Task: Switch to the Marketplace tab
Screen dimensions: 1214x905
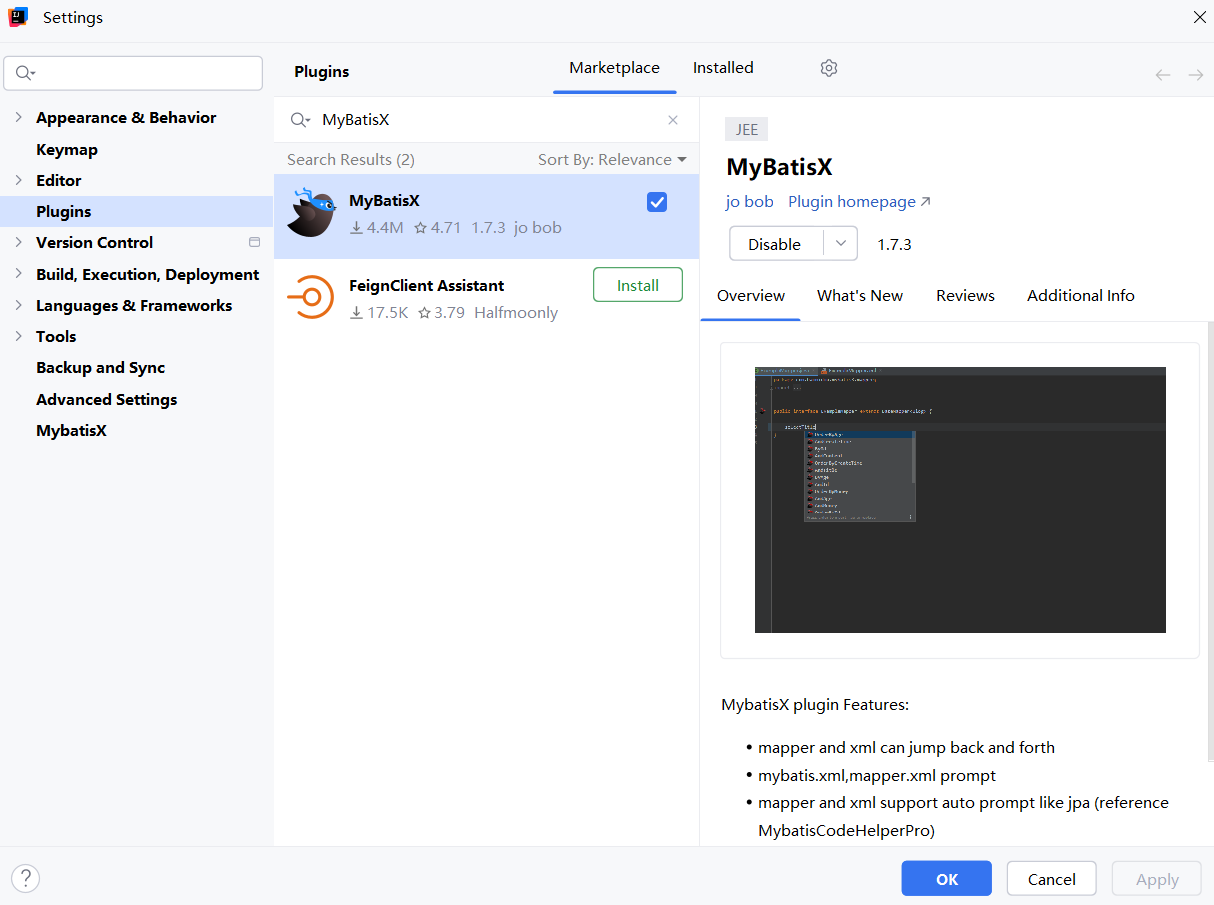Action: (614, 68)
